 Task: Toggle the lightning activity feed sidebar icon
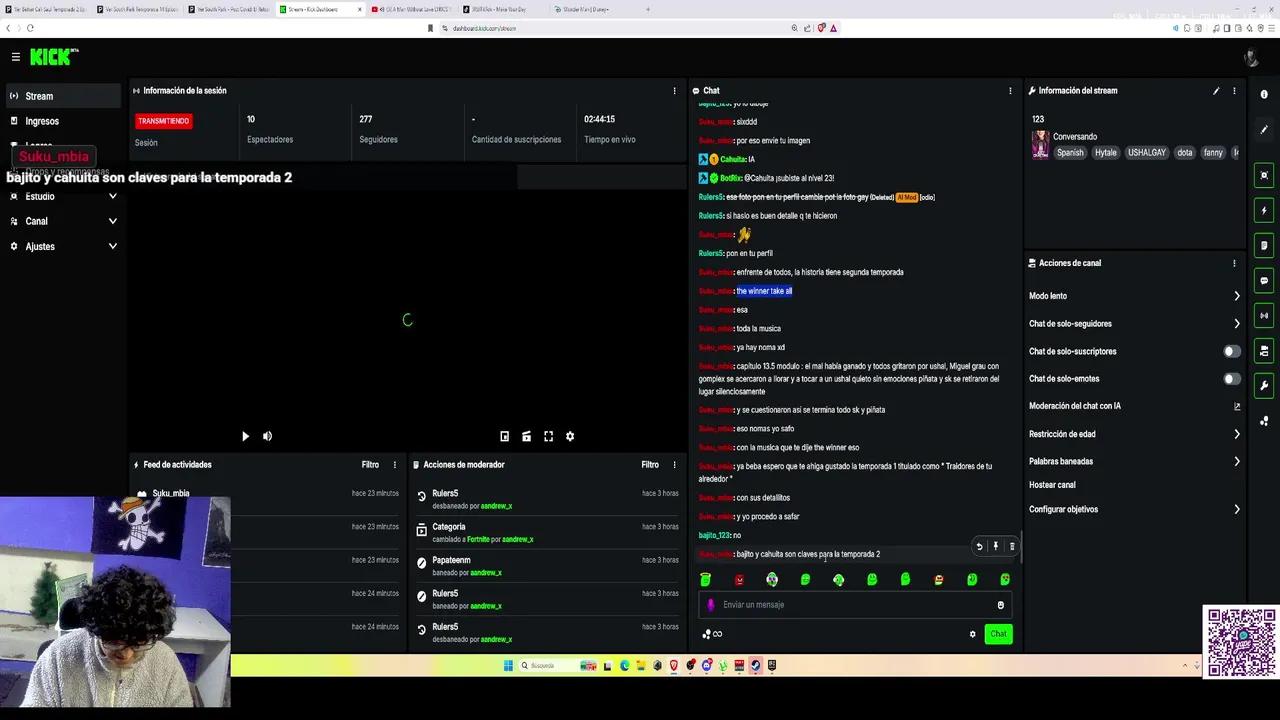(x=1264, y=211)
